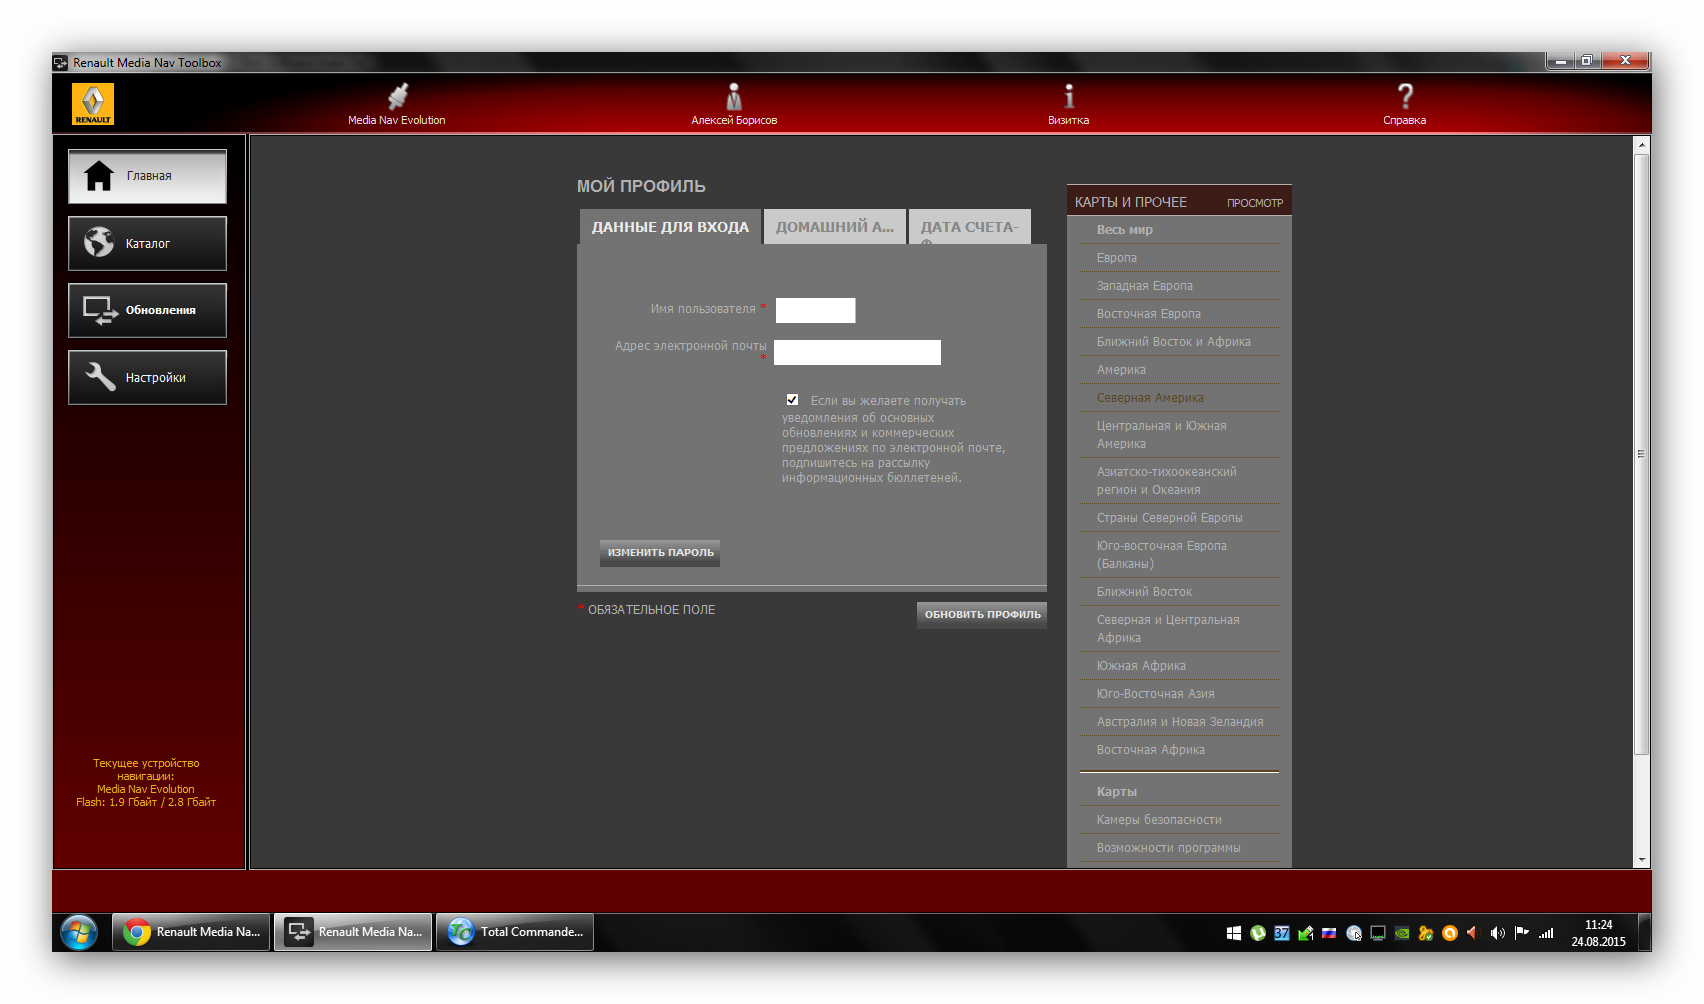The height and width of the screenshot is (1004, 1704).
Task: Open Media Nav Evolution device icon
Action: pyautogui.click(x=397, y=98)
